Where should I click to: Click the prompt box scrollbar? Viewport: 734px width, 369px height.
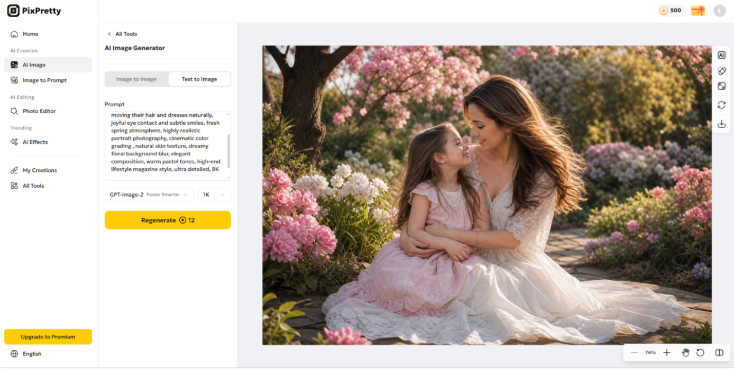click(x=228, y=150)
